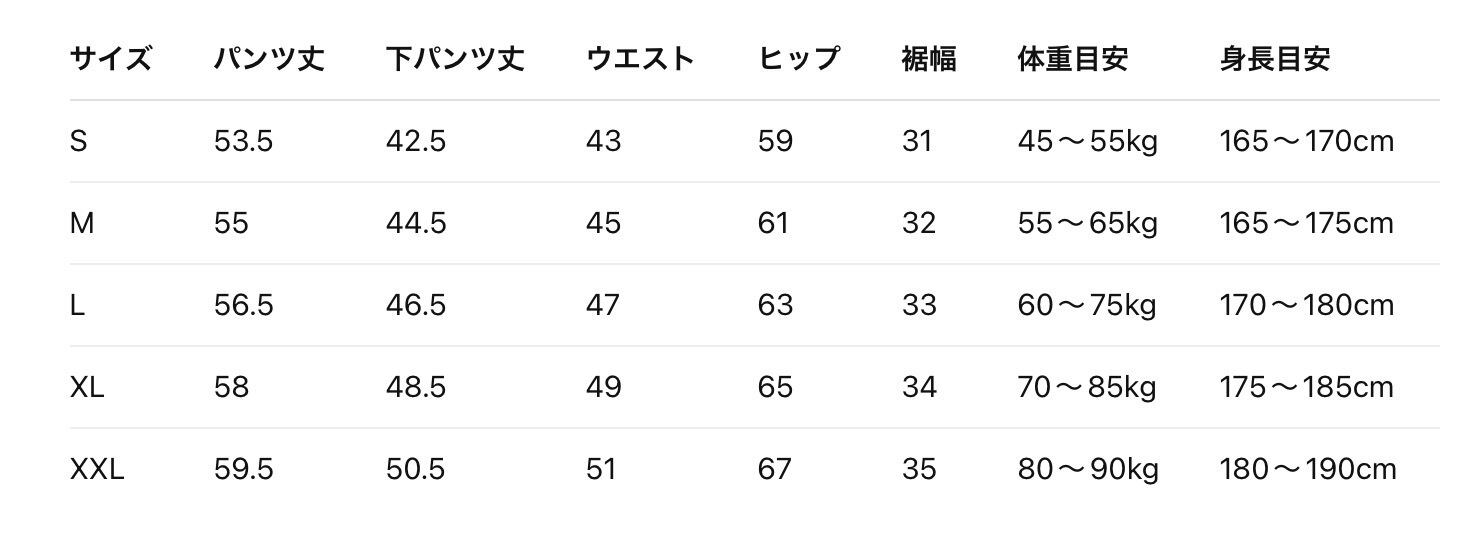
Task: Click the S size row label
Action: tap(79, 142)
